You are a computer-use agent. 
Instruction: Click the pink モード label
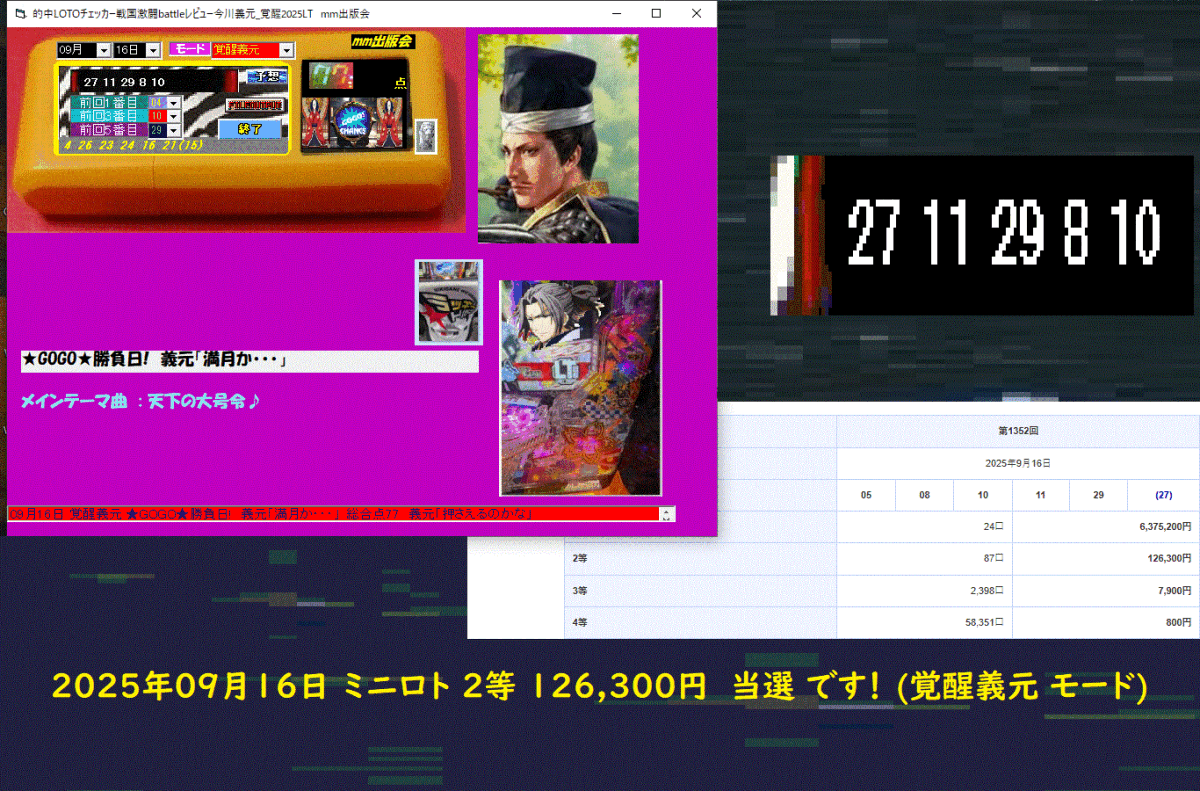click(x=190, y=49)
